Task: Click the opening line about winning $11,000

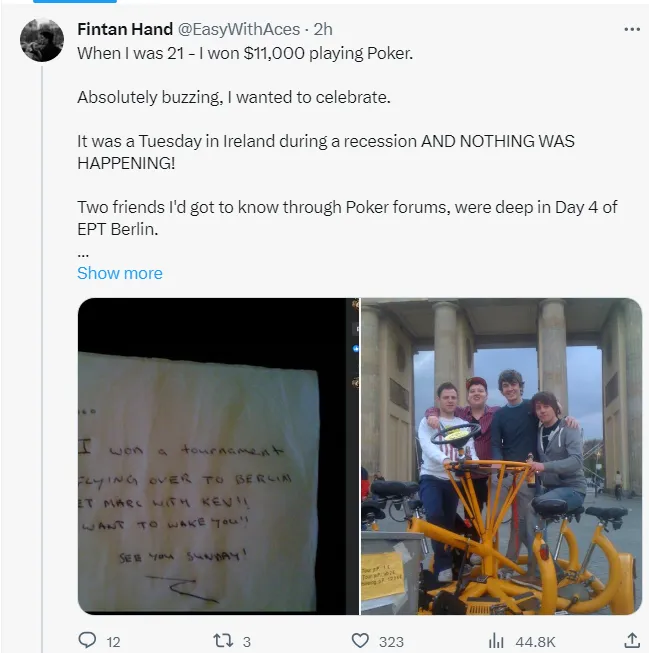Action: [x=245, y=53]
